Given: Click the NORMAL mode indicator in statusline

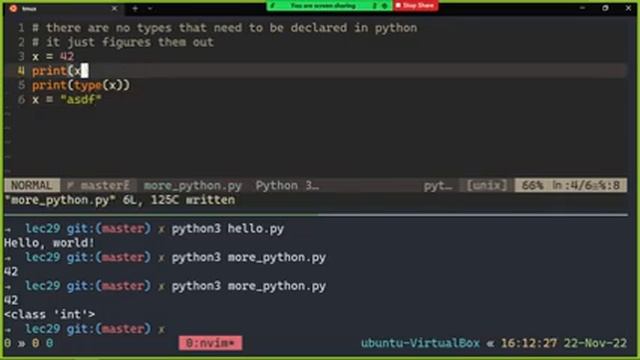Looking at the screenshot, I should pos(32,185).
